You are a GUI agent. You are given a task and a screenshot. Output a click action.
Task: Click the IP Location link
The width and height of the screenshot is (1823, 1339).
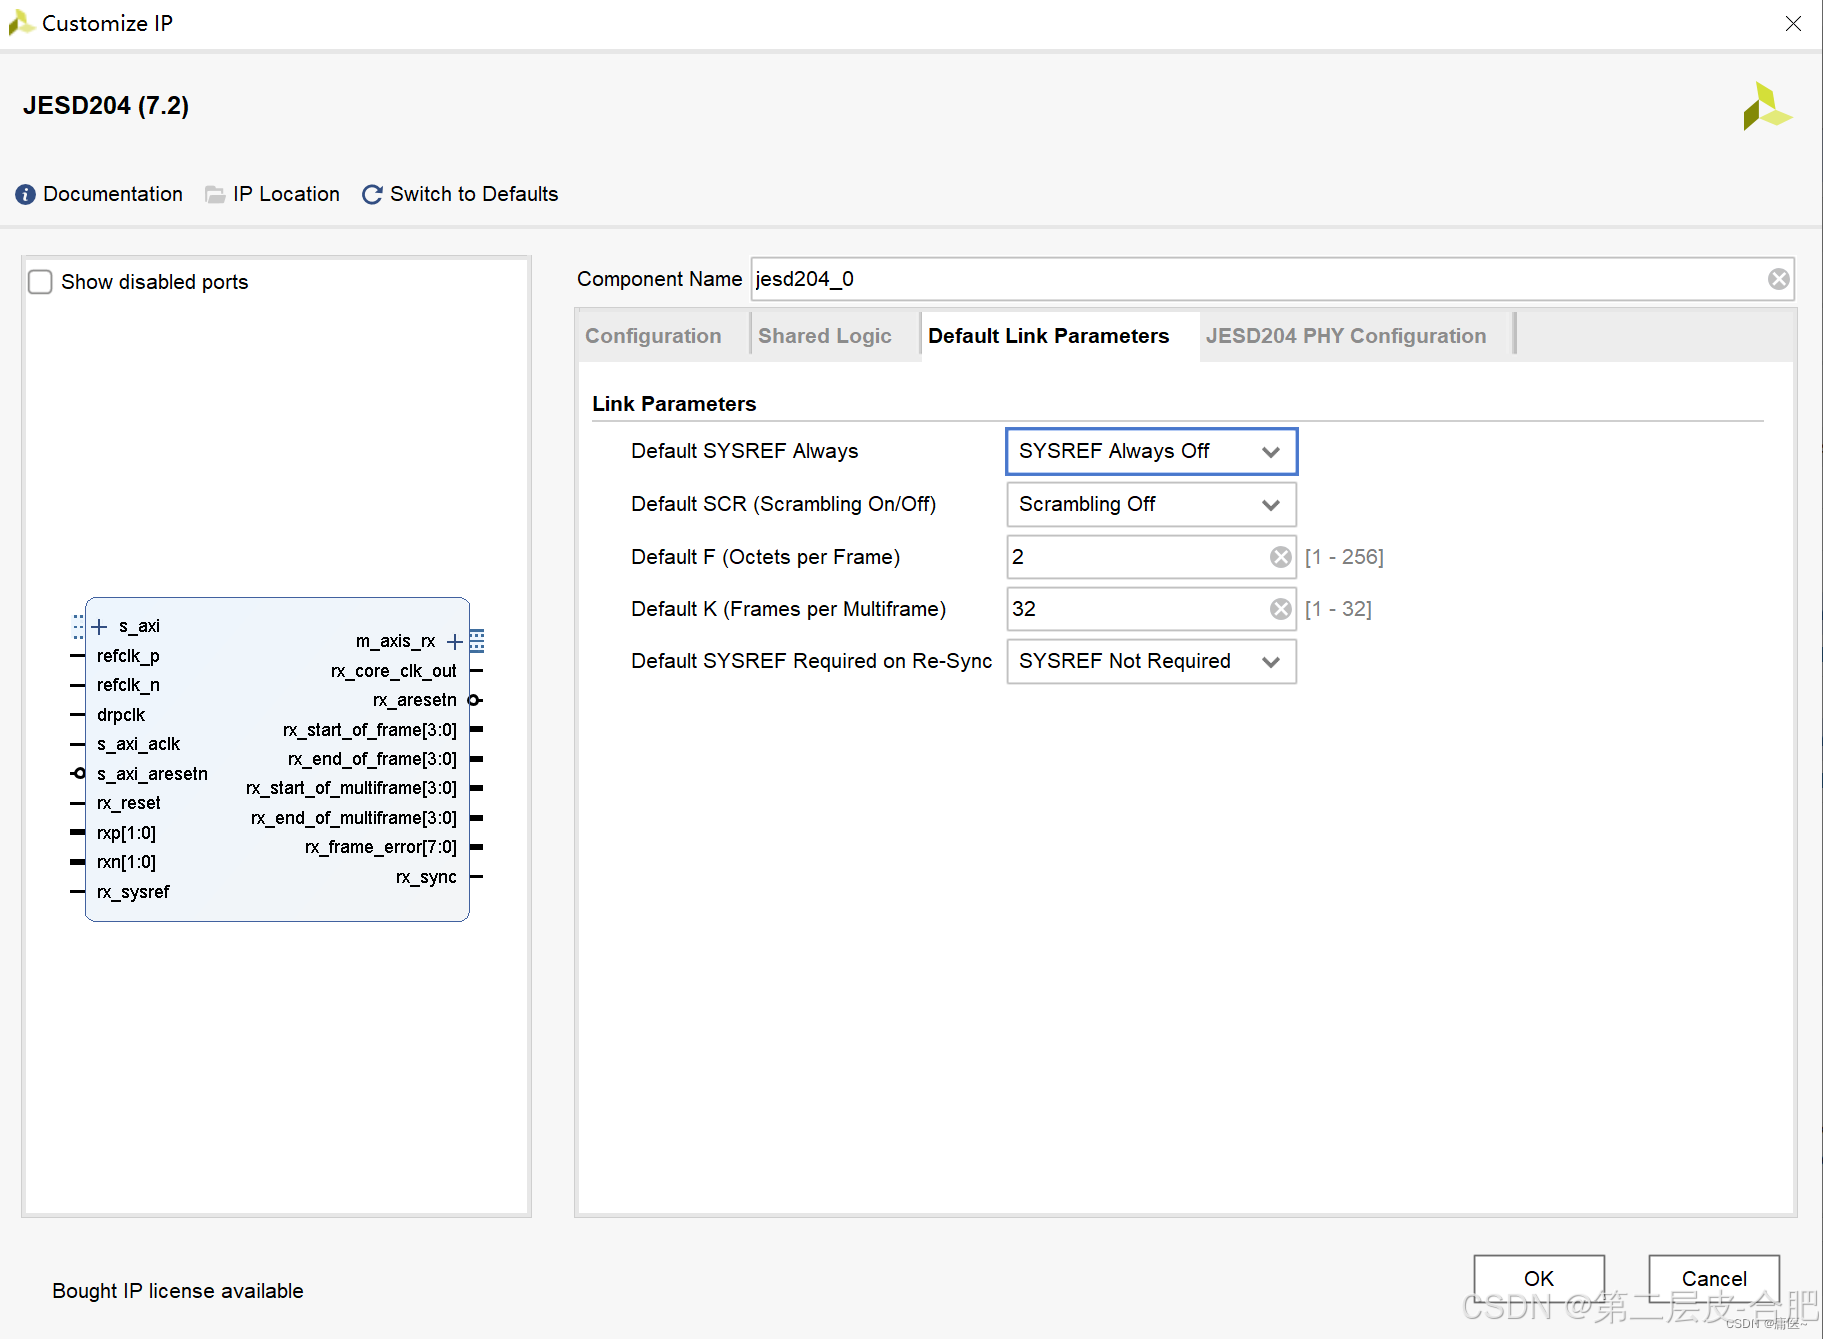click(x=286, y=194)
